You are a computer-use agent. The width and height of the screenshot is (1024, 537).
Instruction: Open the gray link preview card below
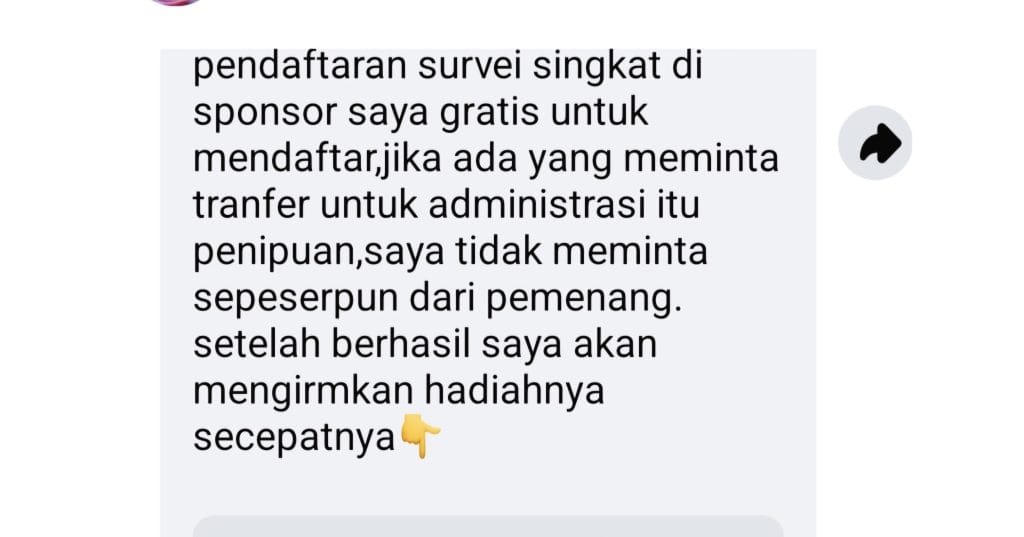coord(488,527)
